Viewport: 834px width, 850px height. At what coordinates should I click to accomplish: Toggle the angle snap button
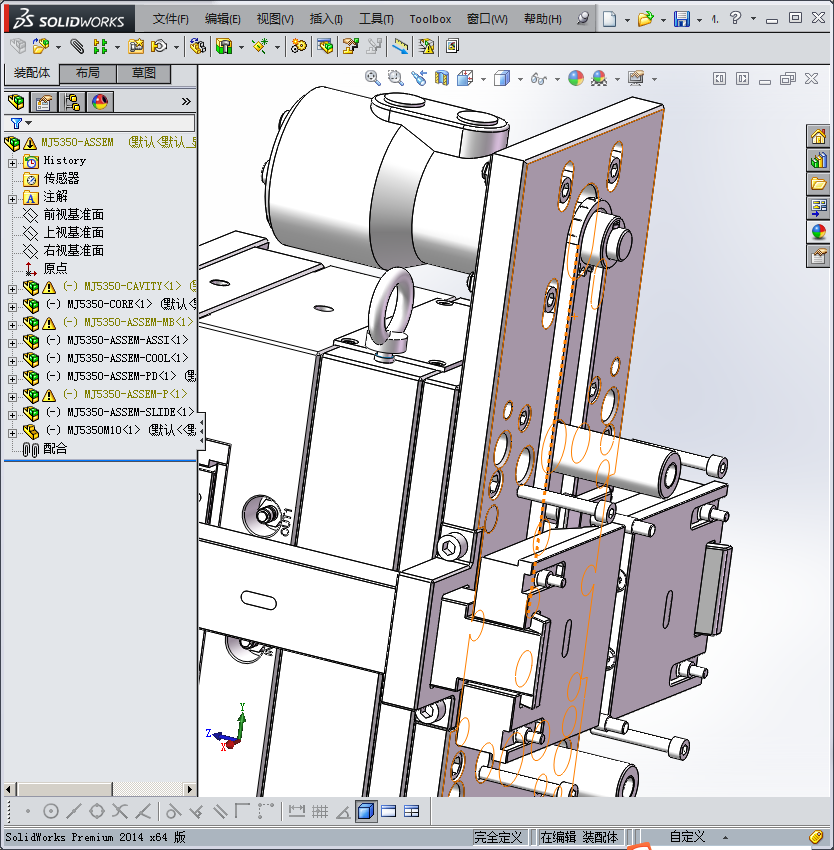pos(343,812)
